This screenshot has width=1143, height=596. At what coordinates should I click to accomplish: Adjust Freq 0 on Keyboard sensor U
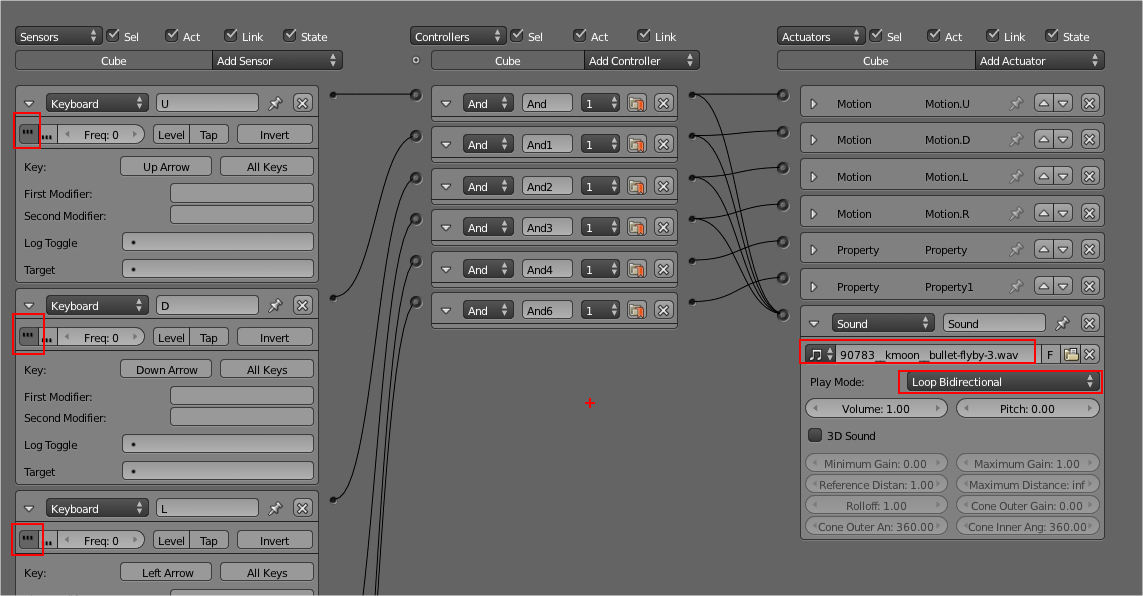point(101,135)
